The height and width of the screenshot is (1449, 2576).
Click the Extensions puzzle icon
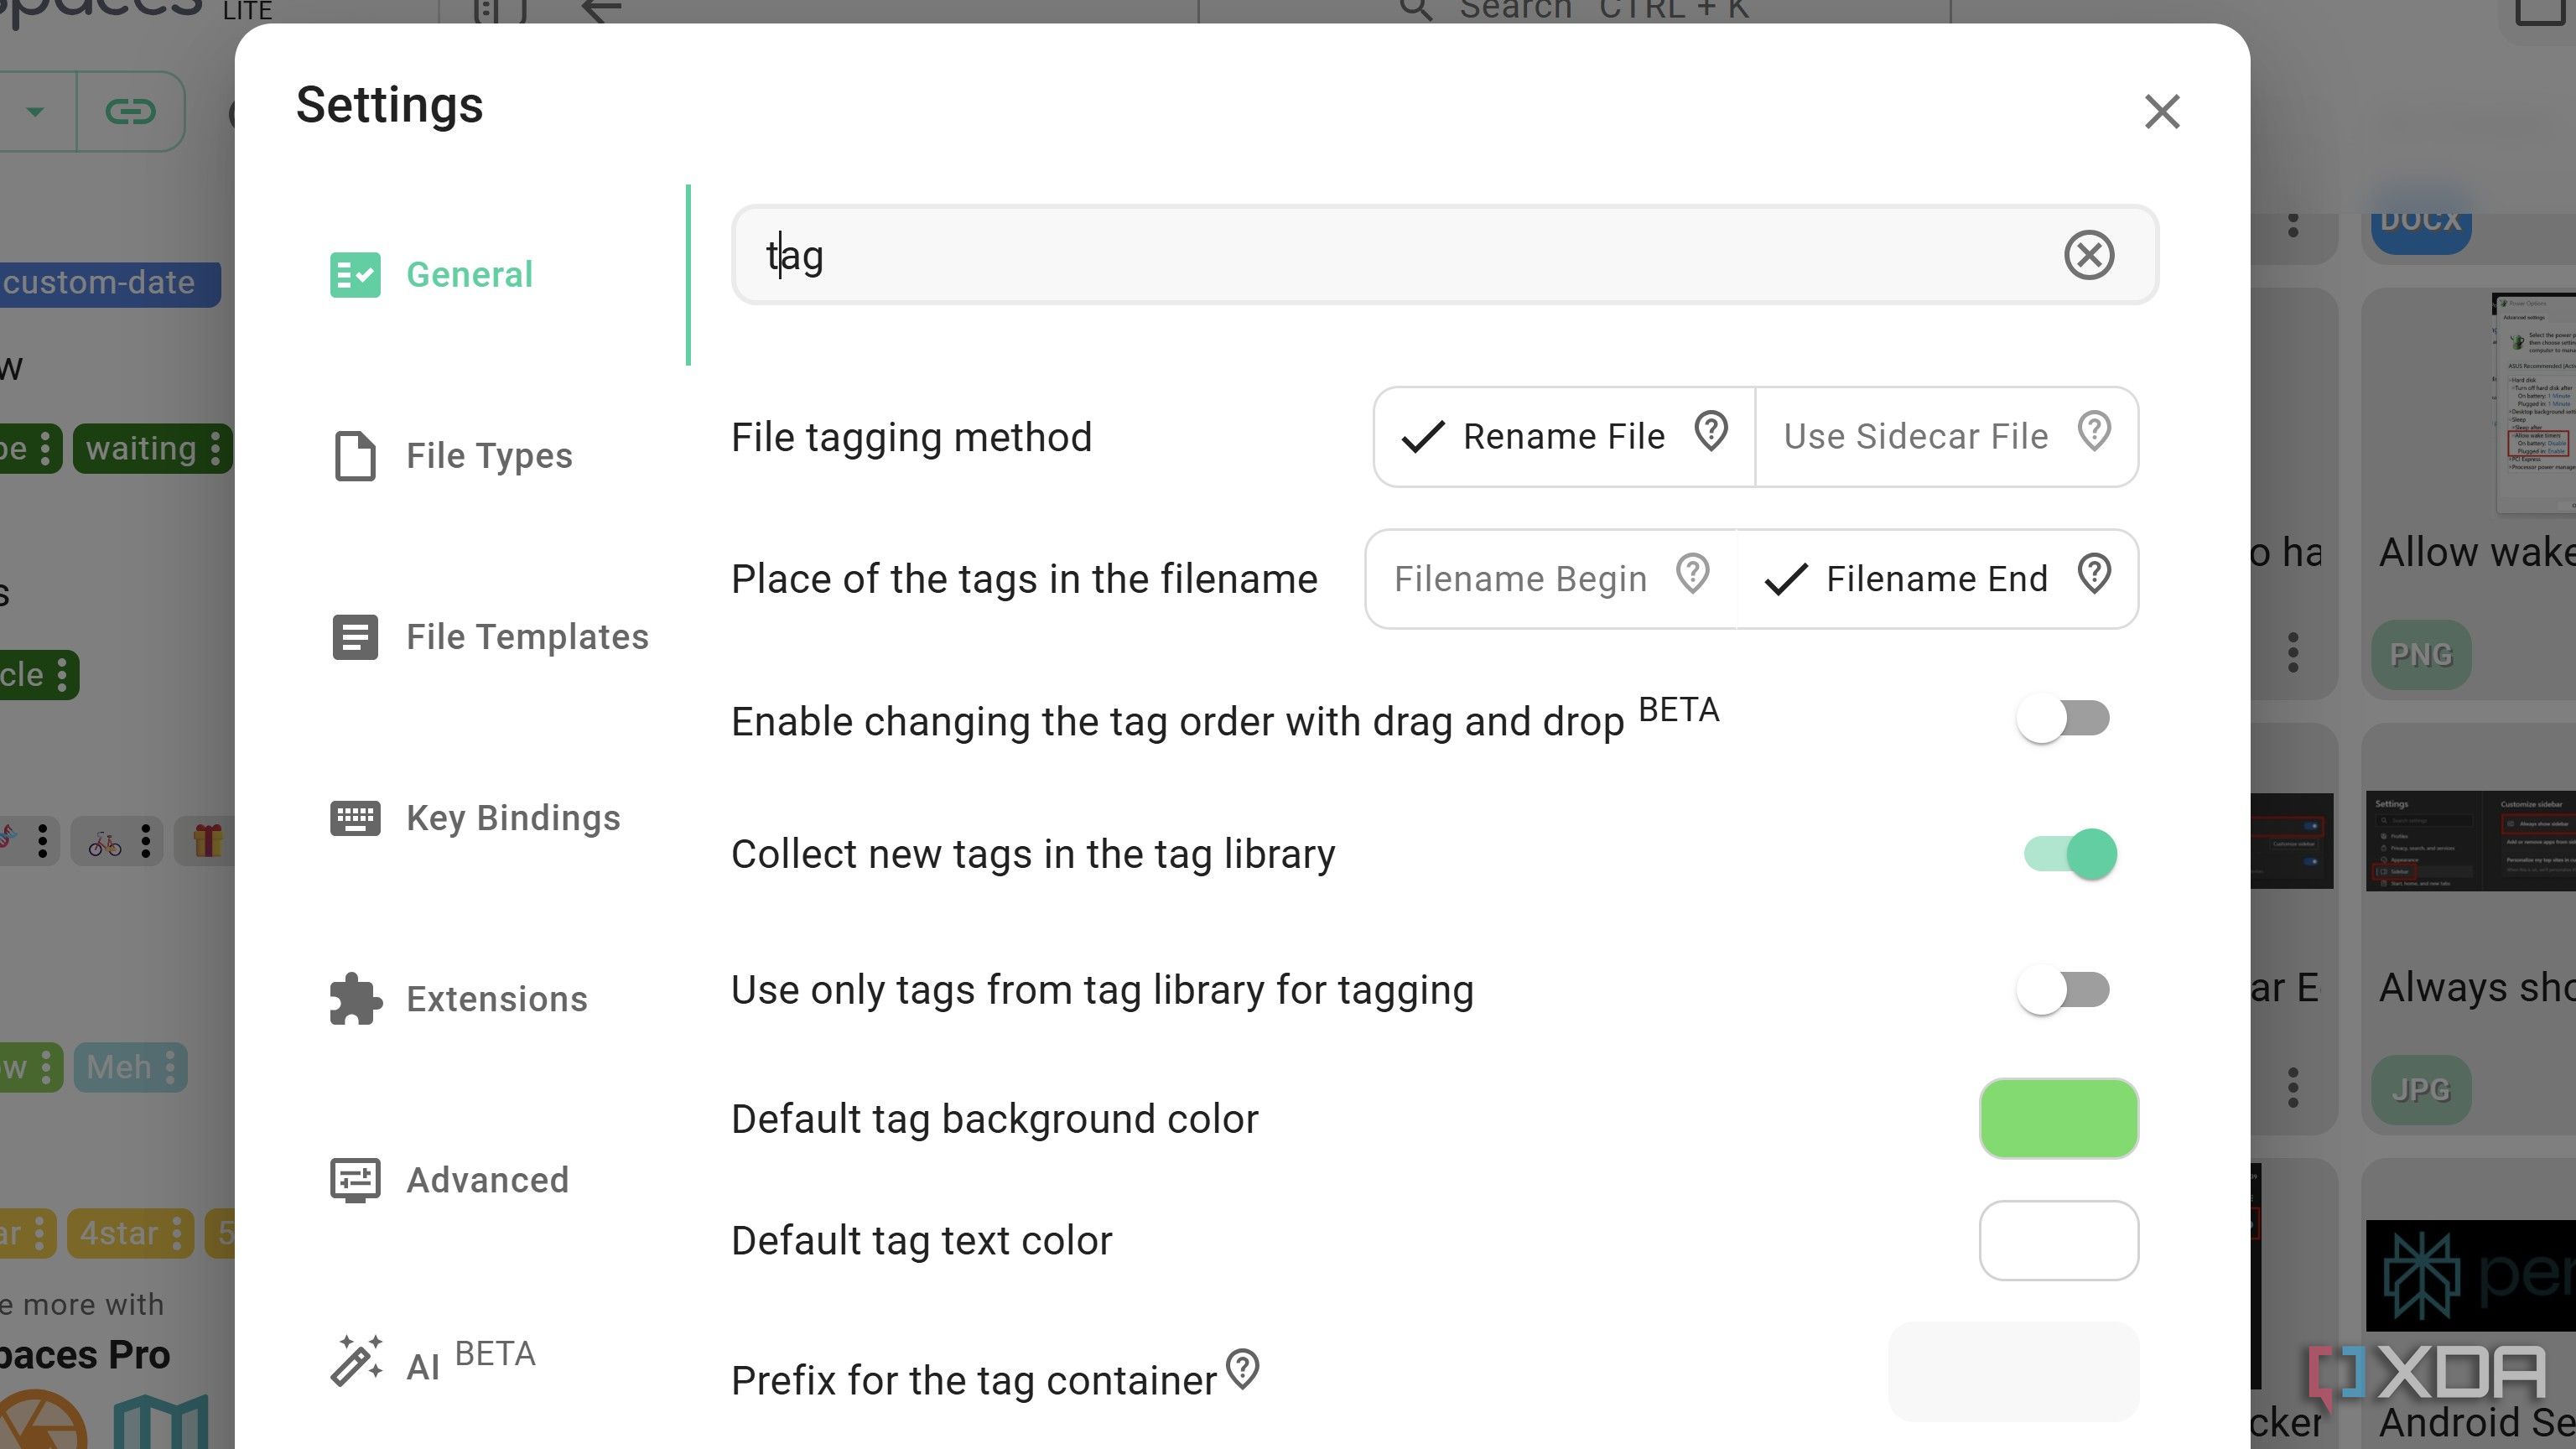click(x=355, y=999)
